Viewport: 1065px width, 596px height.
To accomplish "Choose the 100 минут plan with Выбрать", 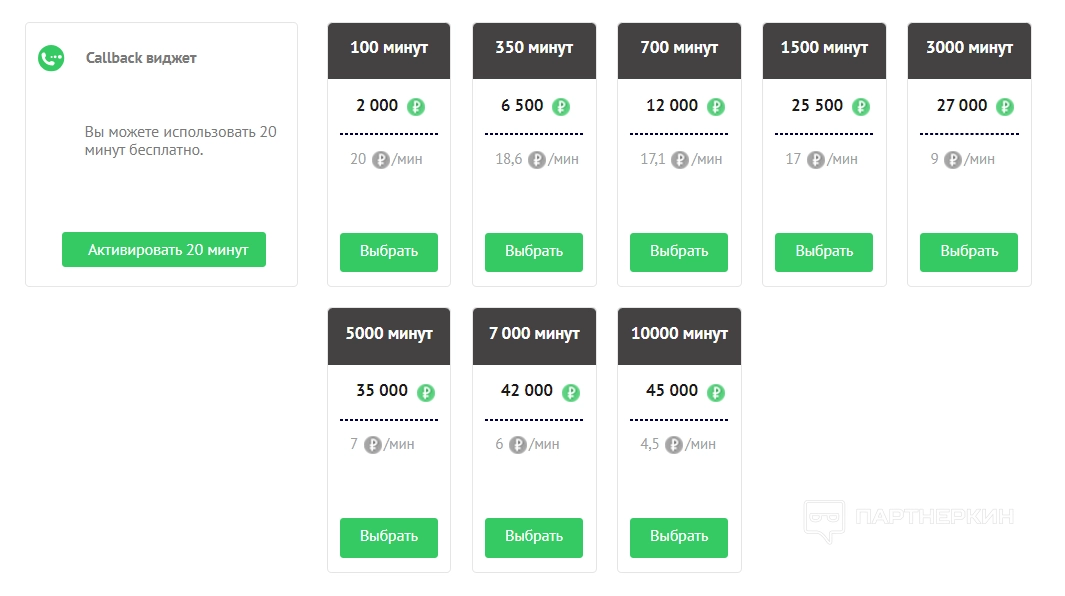I will (389, 252).
